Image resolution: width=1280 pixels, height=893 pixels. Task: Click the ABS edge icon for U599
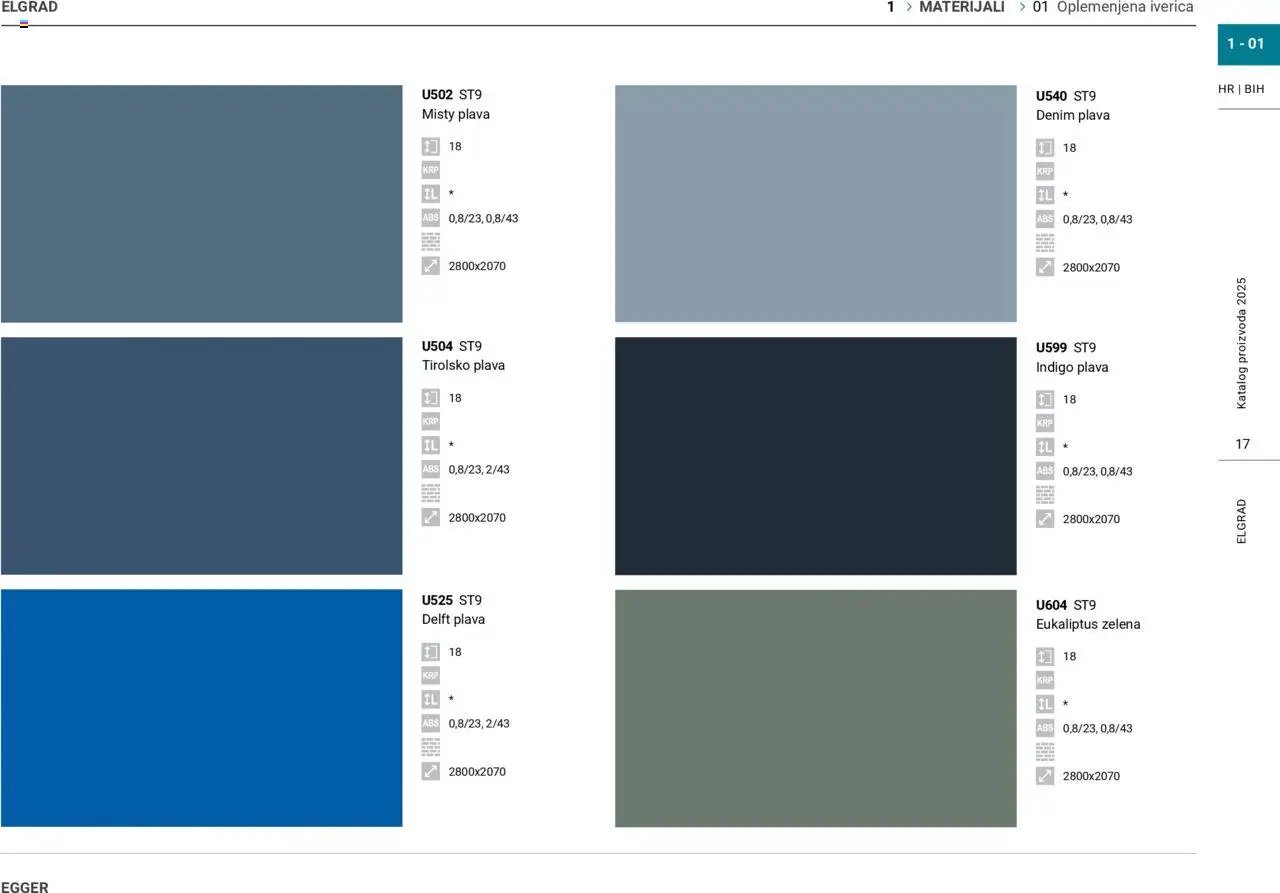tap(1044, 471)
